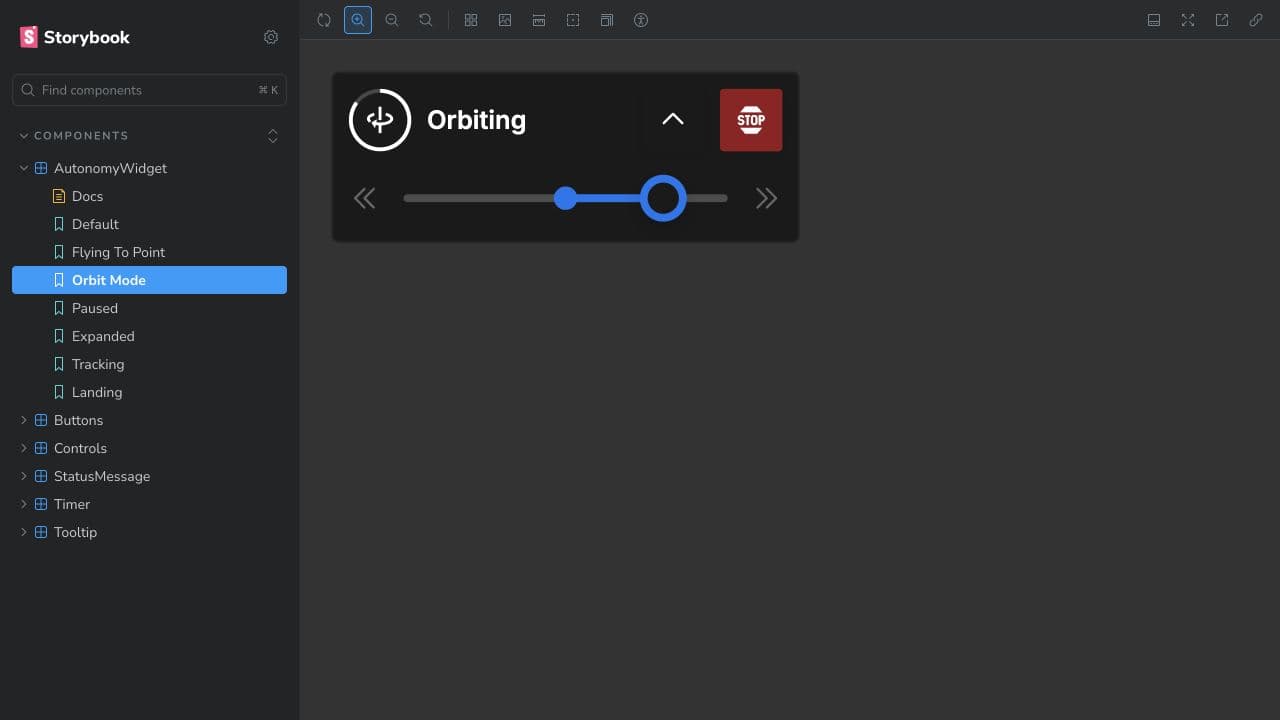This screenshot has width=1280, height=720.
Task: Click the red STOP button
Action: [751, 120]
